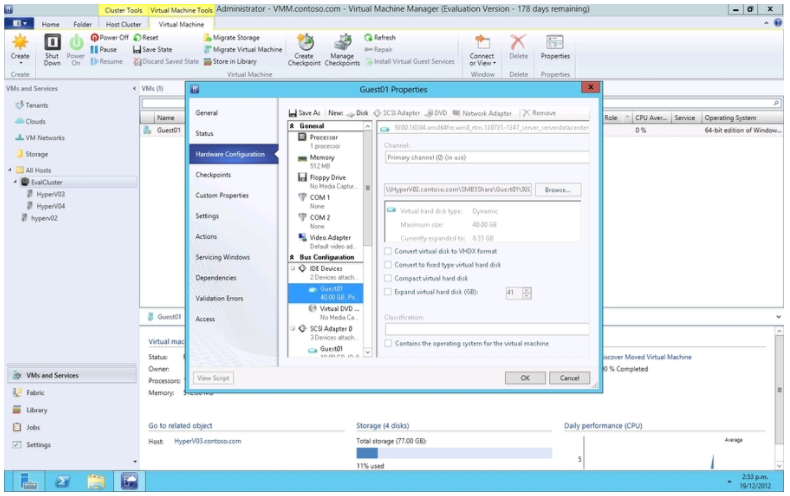
Task: Click the View Script button
Action: tap(213, 378)
